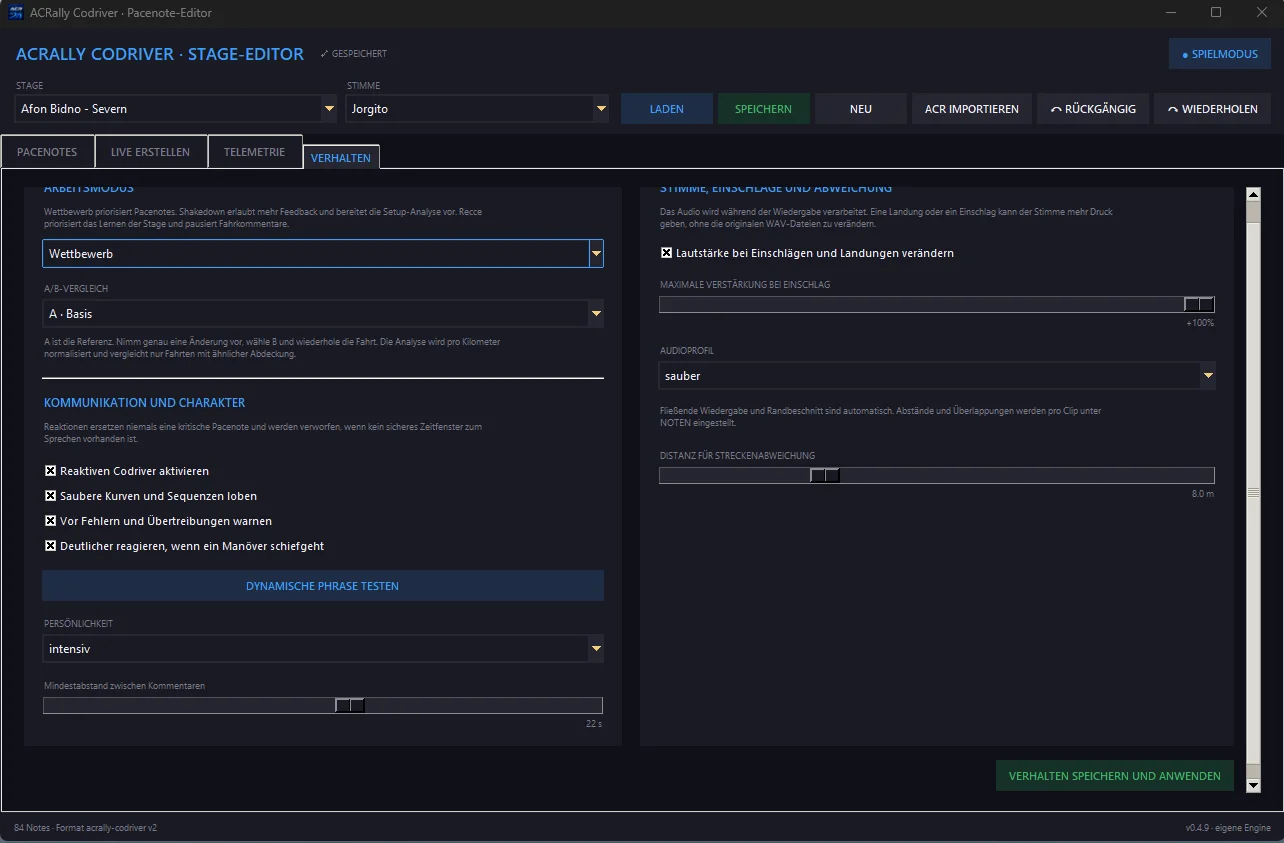Screen dimensions: 1284x843
Task: Toggle 'Lautstärke bei Einschlägen und Landungen verändern'
Action: (x=667, y=253)
